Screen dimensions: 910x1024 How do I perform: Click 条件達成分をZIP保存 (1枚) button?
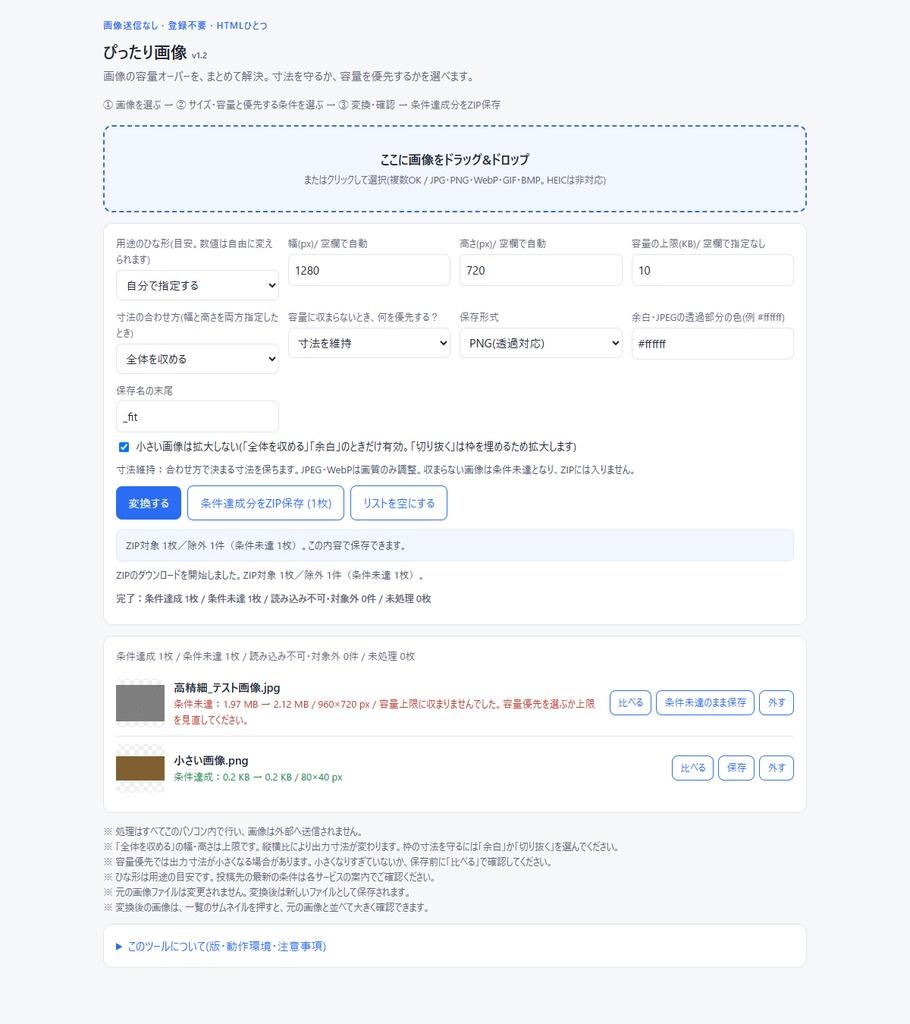pos(265,503)
